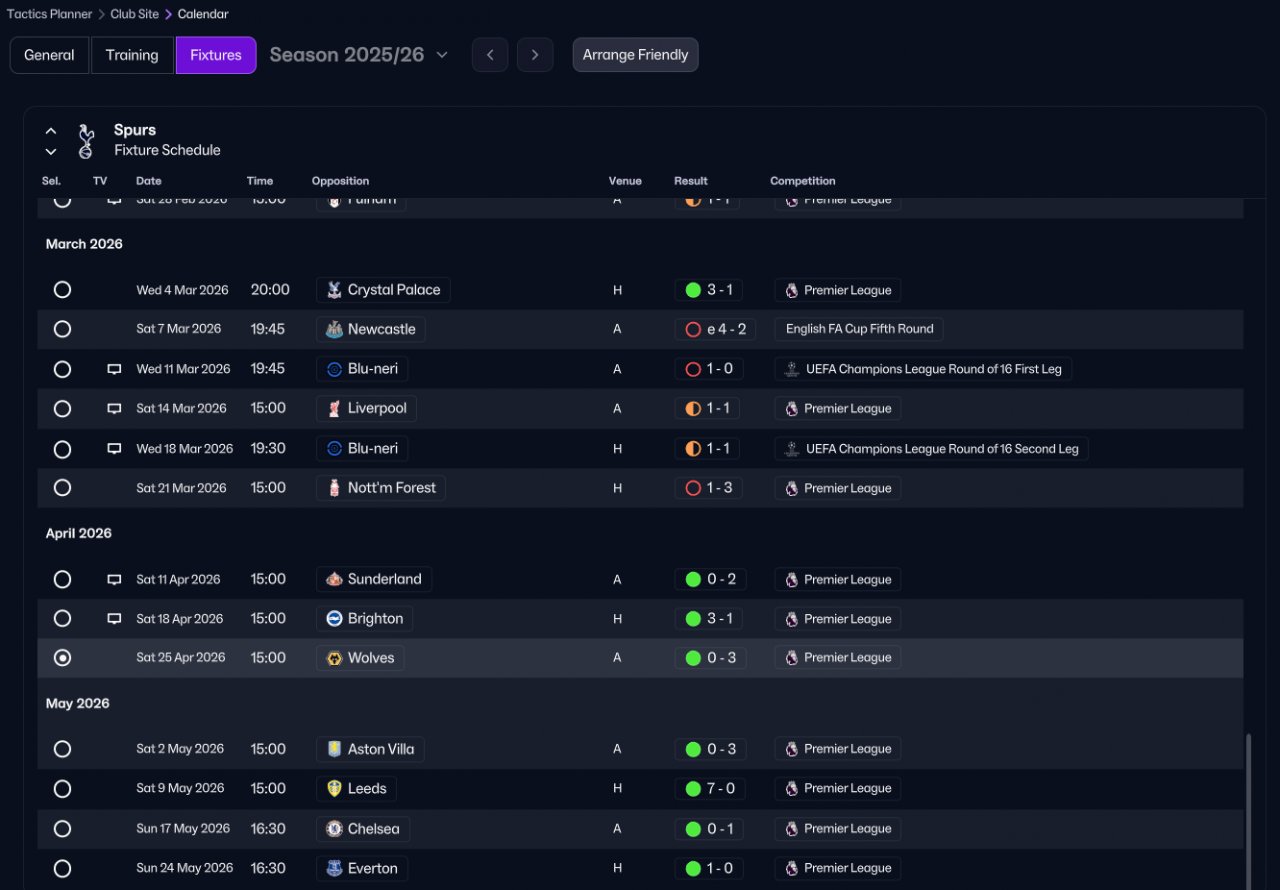Screen dimensions: 1280x890
Task: Select the Aston Villa fixture radio button
Action: (x=62, y=749)
